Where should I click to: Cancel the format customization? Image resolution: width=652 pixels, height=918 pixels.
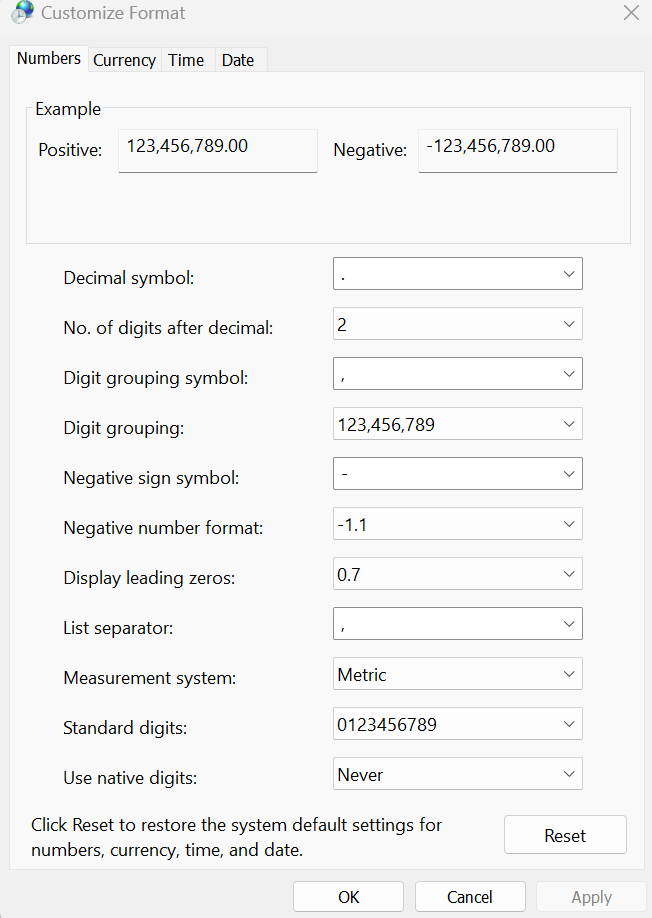point(470,896)
